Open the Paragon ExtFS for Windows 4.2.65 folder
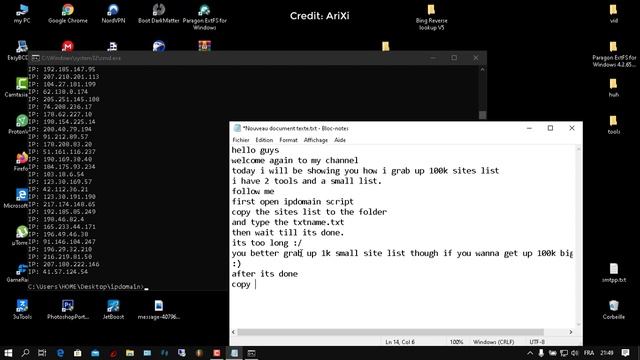Screen dimensions: 640x360 tap(613, 54)
